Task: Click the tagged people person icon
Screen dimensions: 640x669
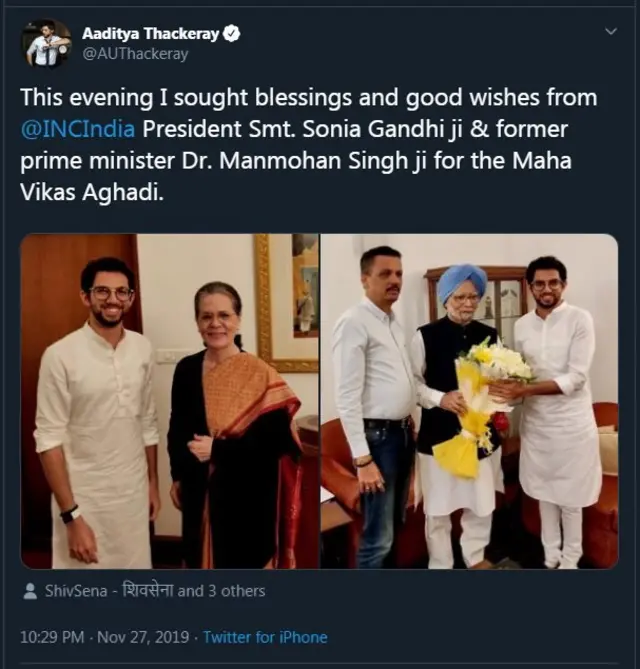Action: 30,591
